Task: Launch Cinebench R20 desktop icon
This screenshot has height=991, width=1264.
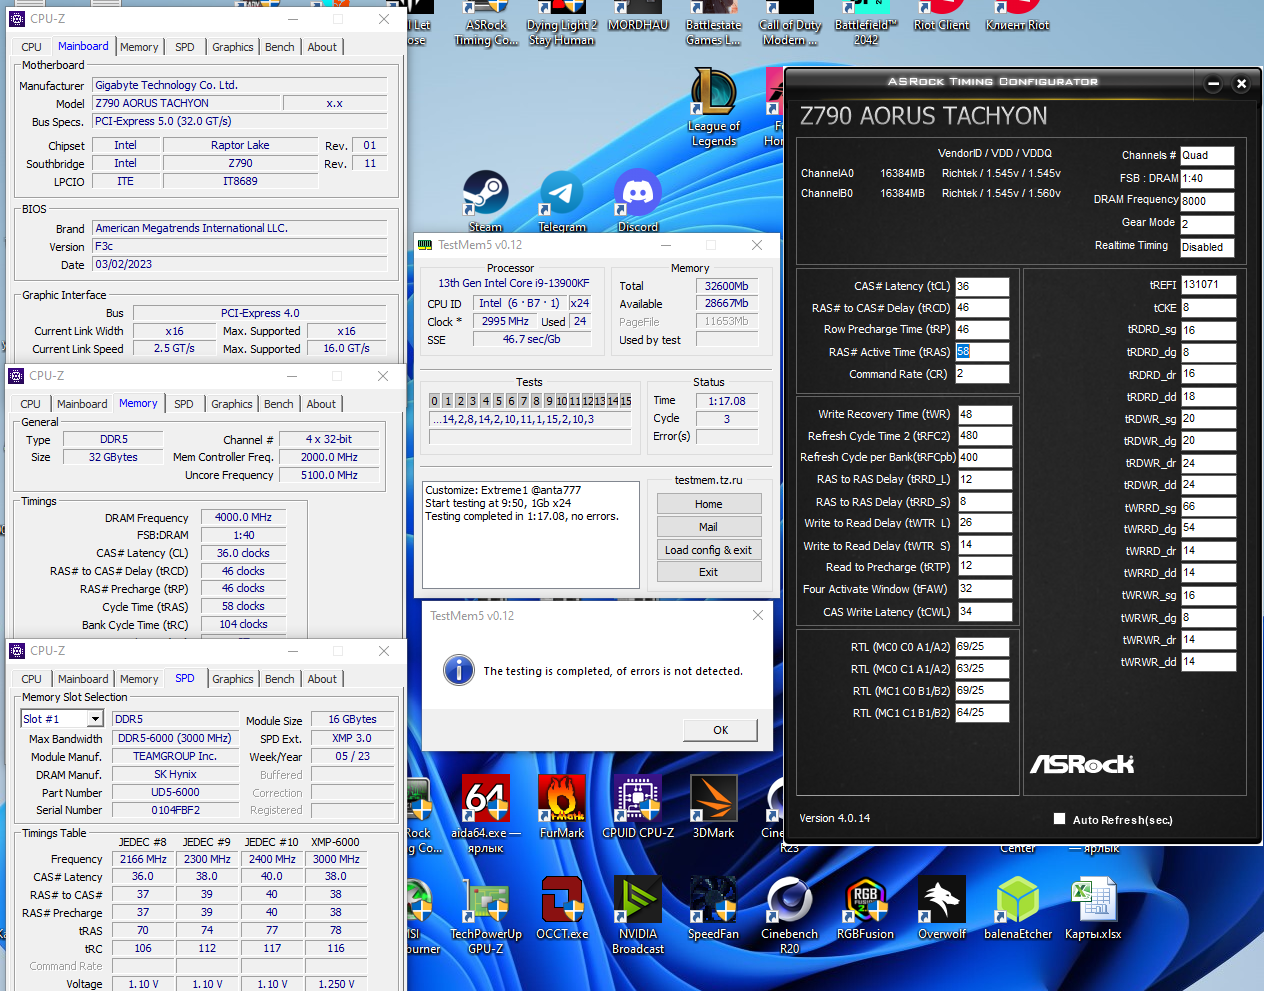Action: 789,915
